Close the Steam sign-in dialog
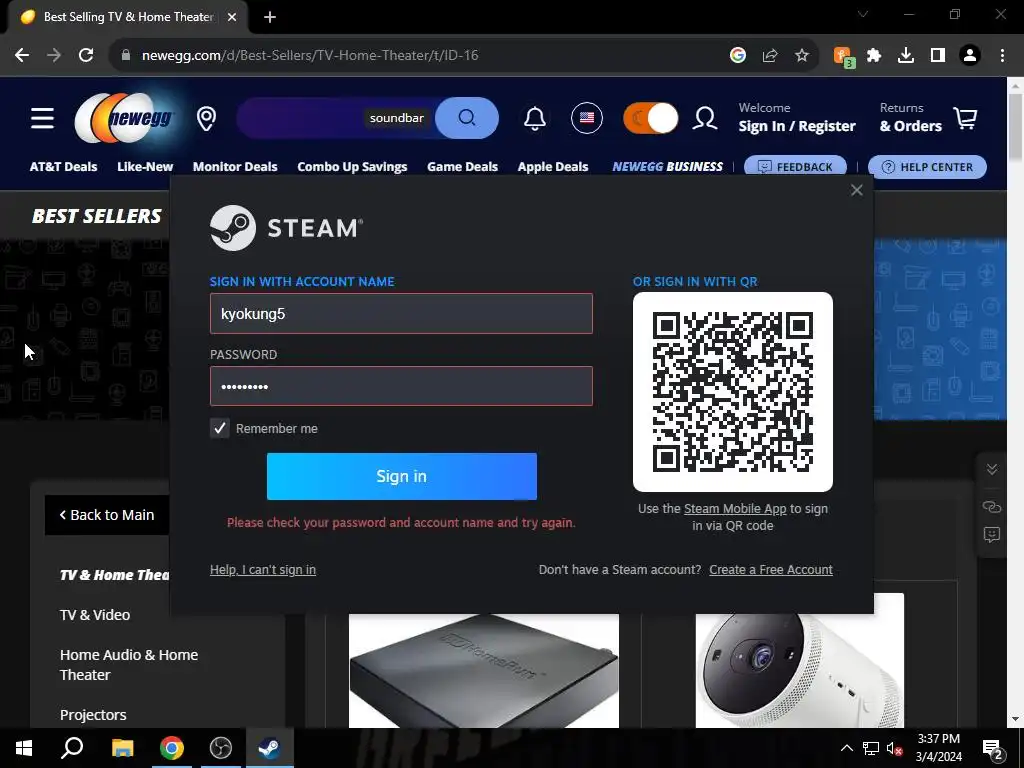Screen dimensions: 1024x768 (x=856, y=190)
